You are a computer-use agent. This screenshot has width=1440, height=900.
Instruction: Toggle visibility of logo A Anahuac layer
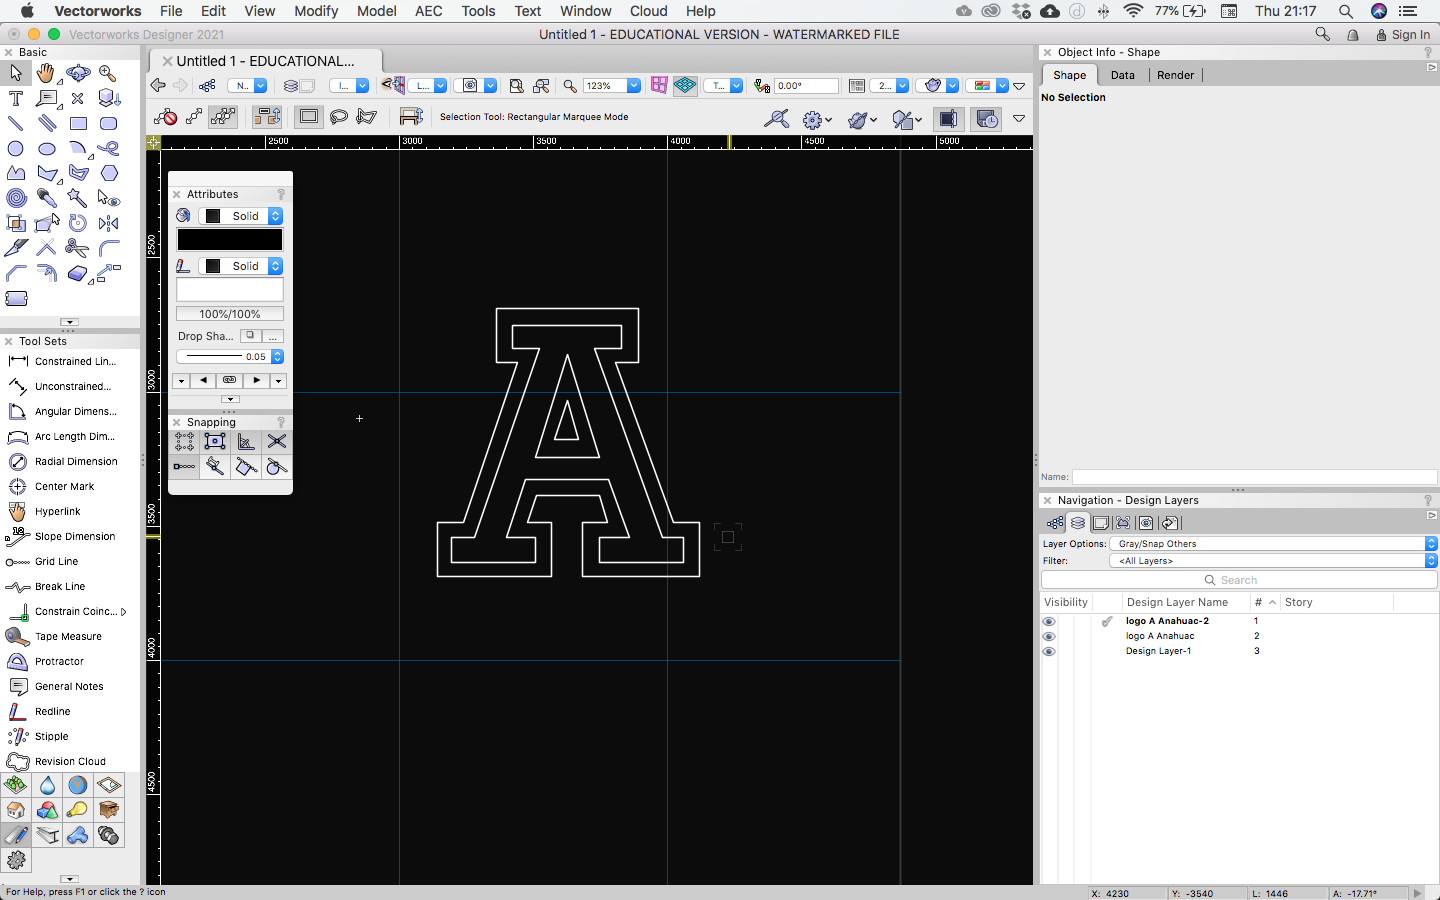pyautogui.click(x=1049, y=636)
